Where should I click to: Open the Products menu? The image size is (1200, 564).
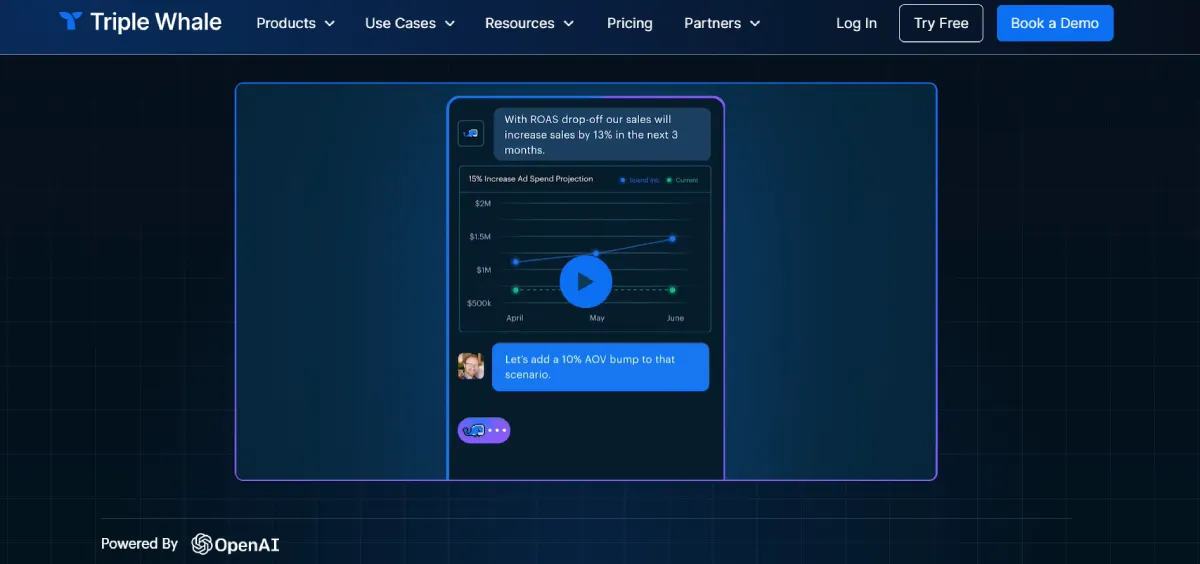[286, 23]
